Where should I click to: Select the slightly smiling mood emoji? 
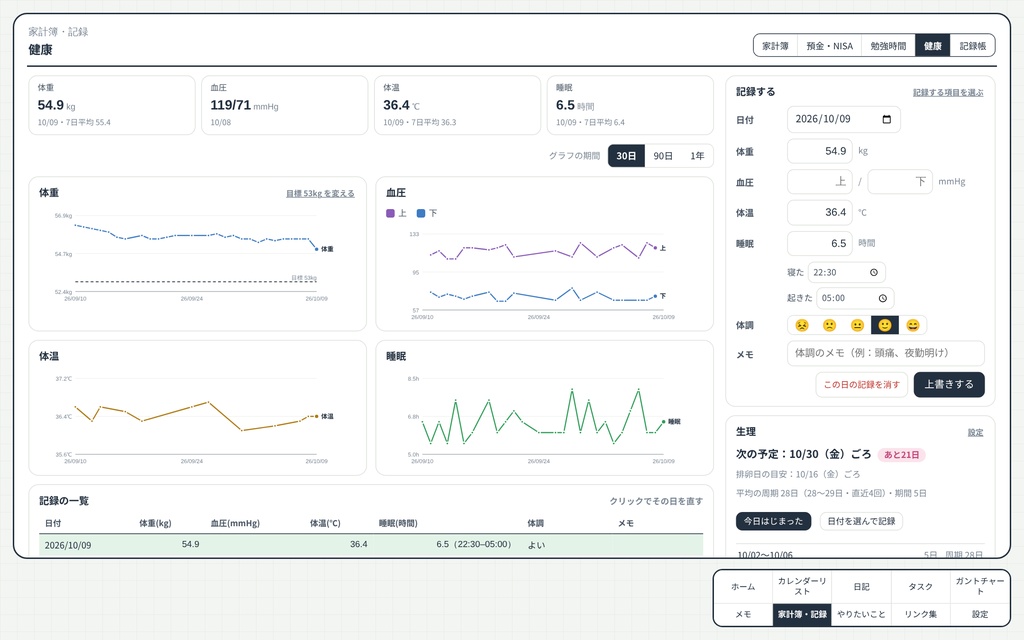pos(885,325)
